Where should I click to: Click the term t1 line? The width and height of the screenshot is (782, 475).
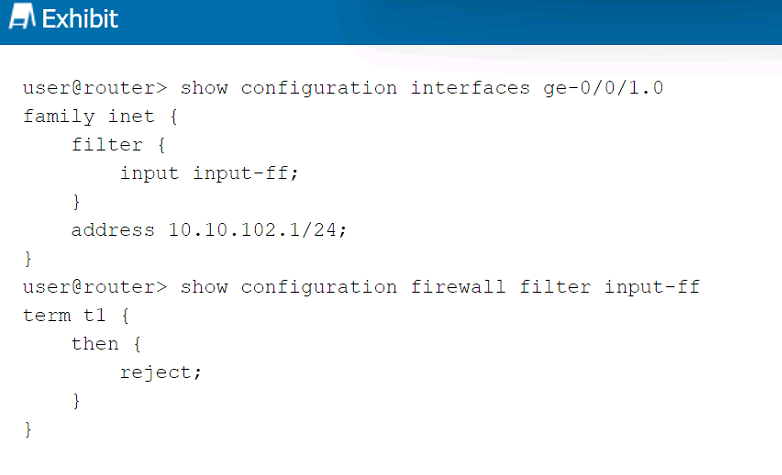[x=76, y=316]
